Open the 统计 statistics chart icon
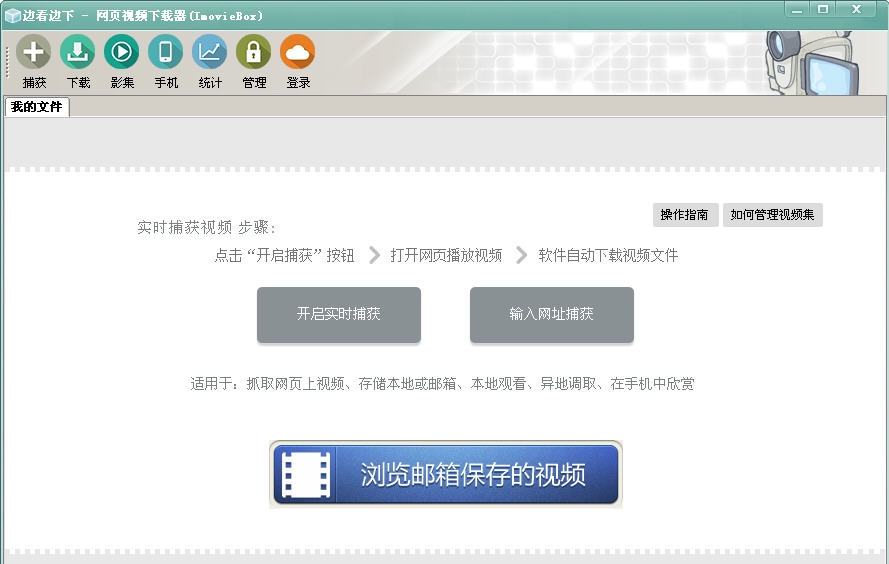Image resolution: width=889 pixels, height=564 pixels. click(x=209, y=52)
